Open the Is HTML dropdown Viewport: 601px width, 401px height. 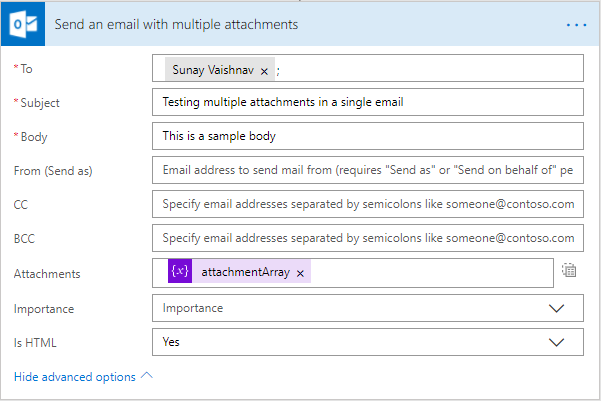point(557,342)
